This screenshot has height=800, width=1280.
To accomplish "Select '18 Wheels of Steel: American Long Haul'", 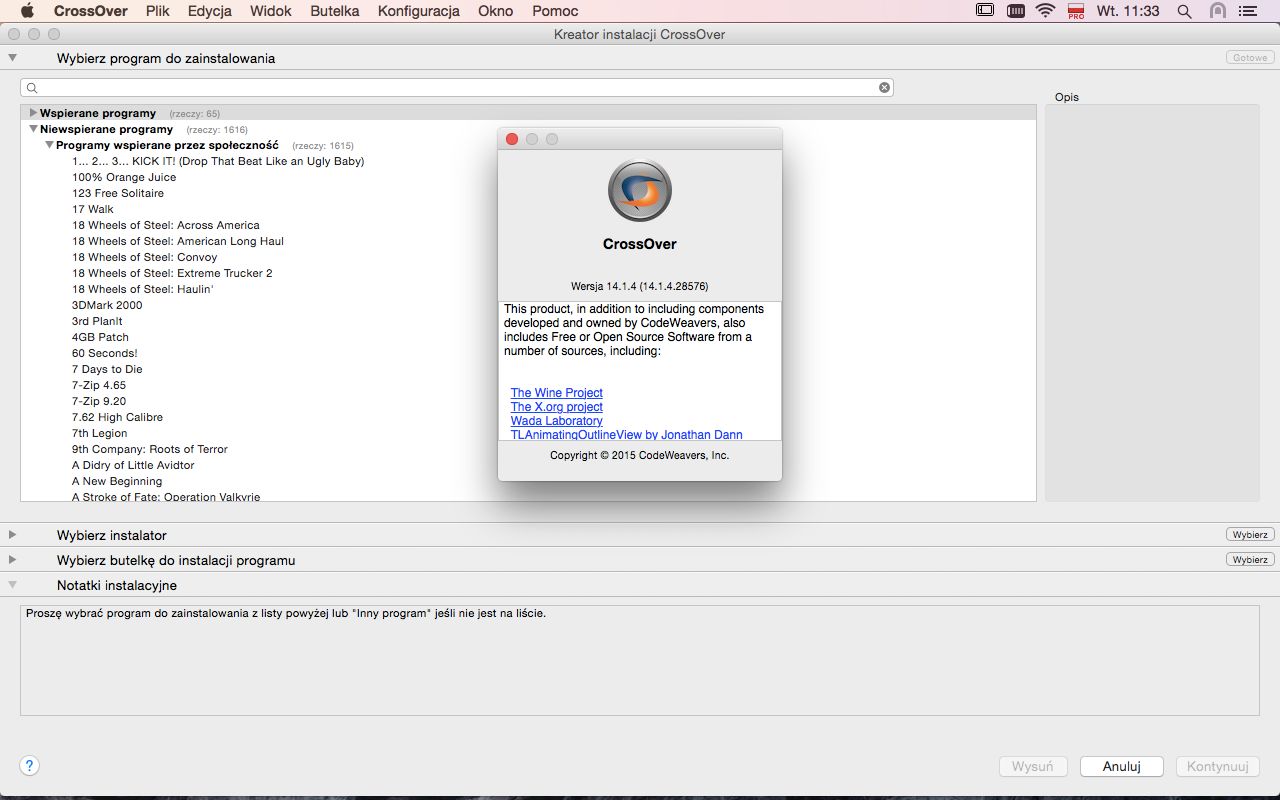I will (x=178, y=241).
